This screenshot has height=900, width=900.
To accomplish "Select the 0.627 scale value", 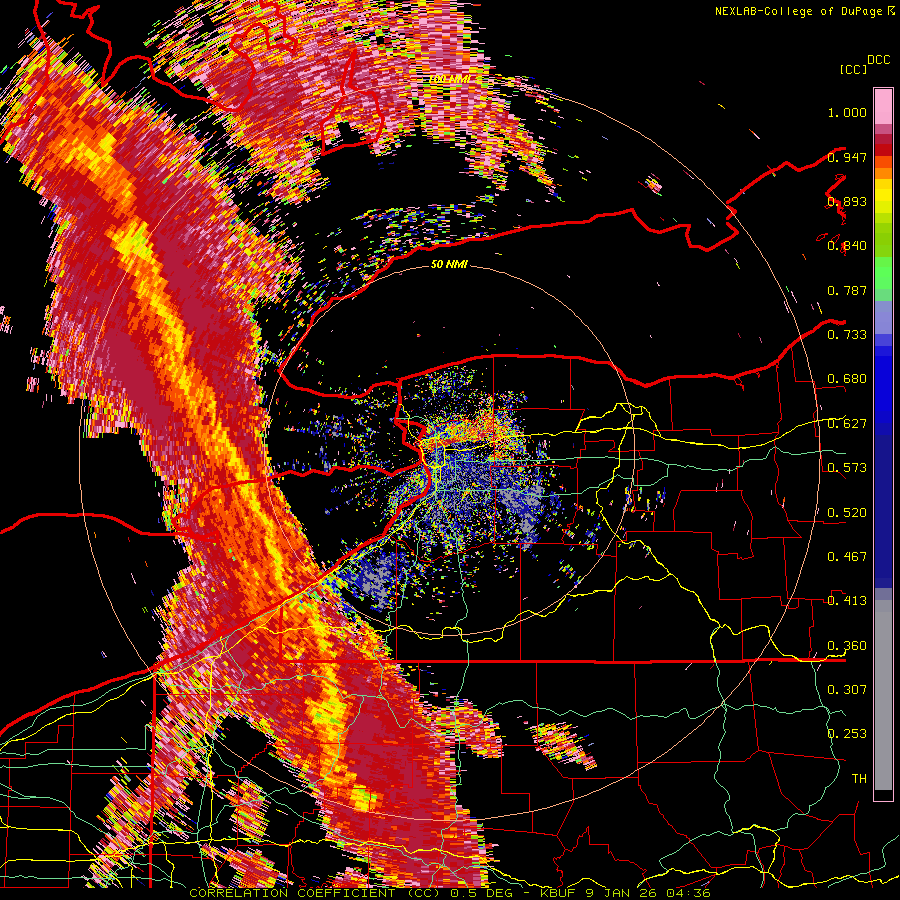I will (847, 424).
